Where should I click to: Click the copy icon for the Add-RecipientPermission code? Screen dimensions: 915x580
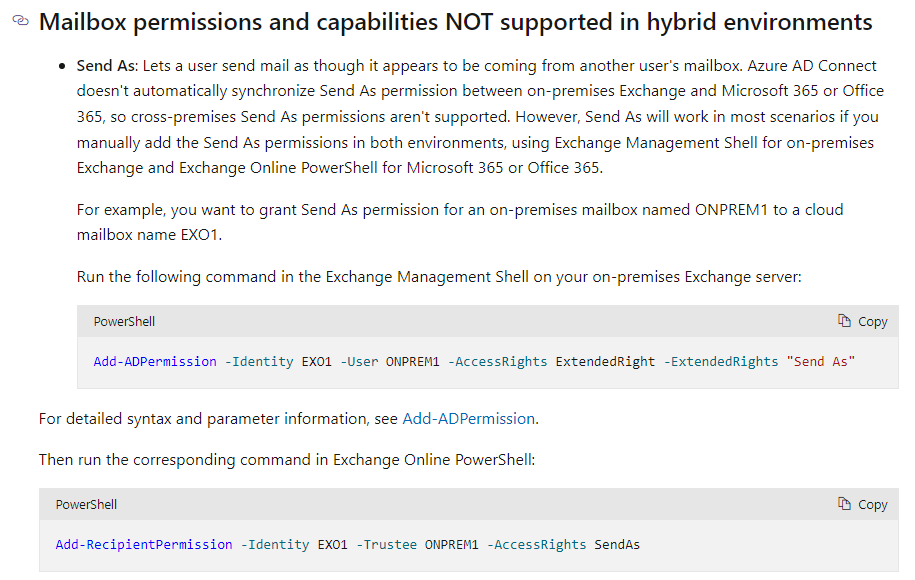844,504
